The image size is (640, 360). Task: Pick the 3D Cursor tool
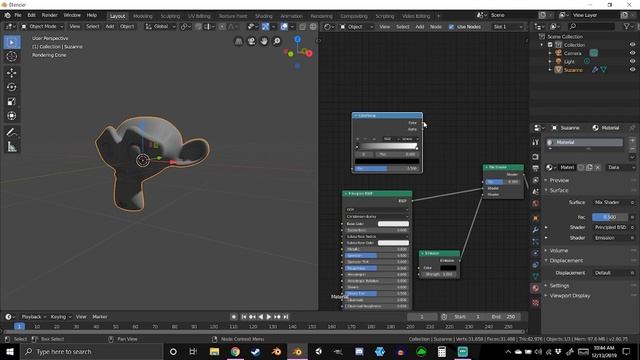pos(12,56)
